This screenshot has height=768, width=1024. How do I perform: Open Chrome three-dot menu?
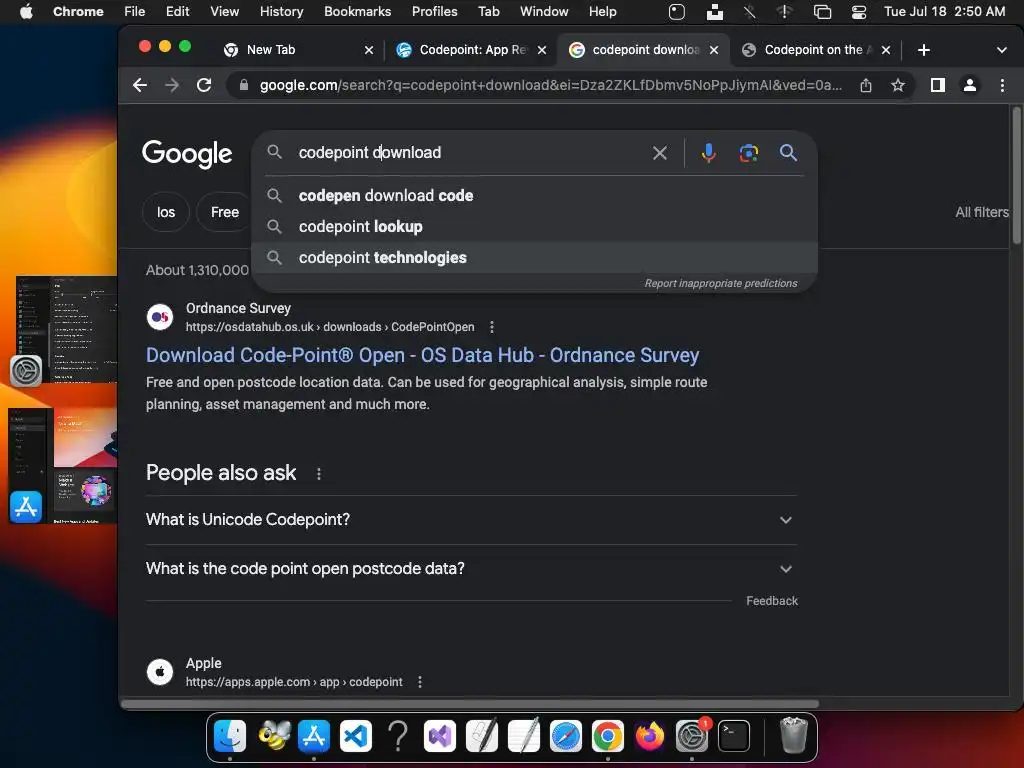pyautogui.click(x=1002, y=85)
